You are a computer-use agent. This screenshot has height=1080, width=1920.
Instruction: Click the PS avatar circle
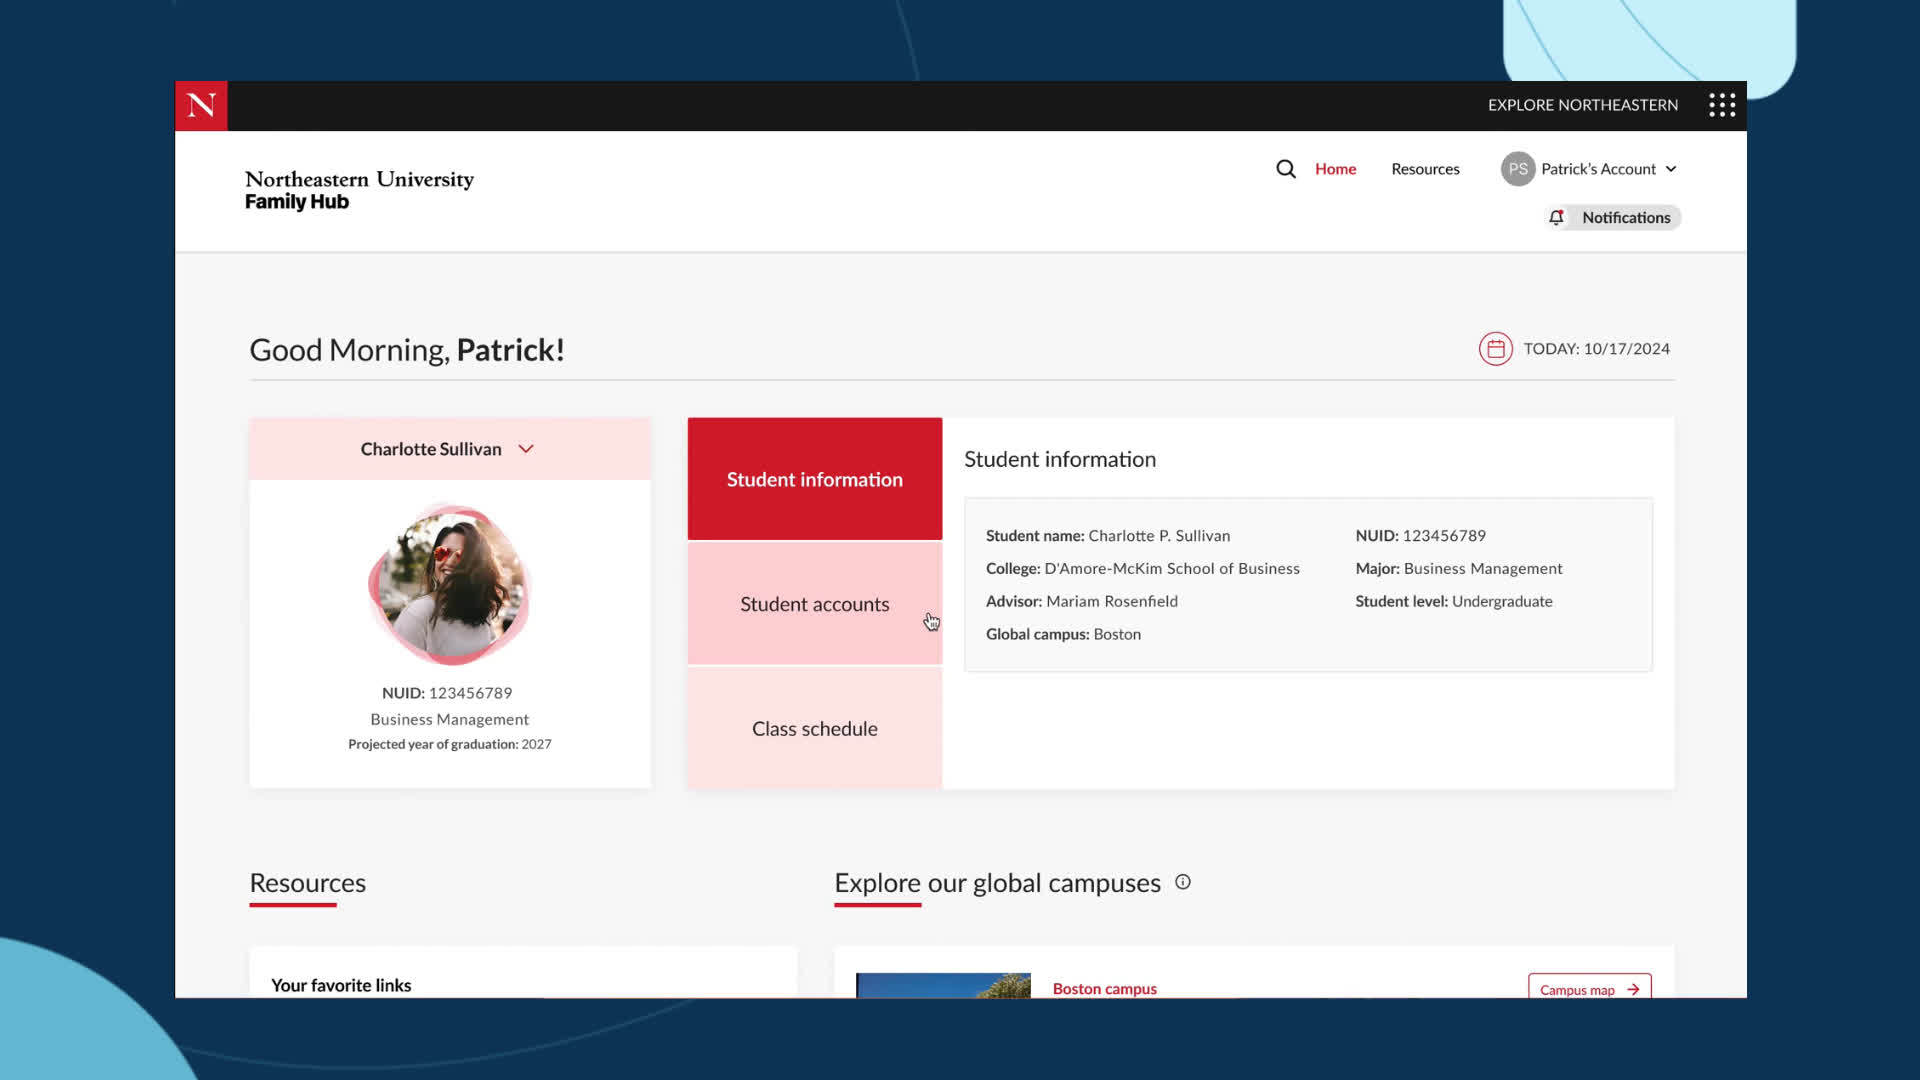click(1517, 169)
